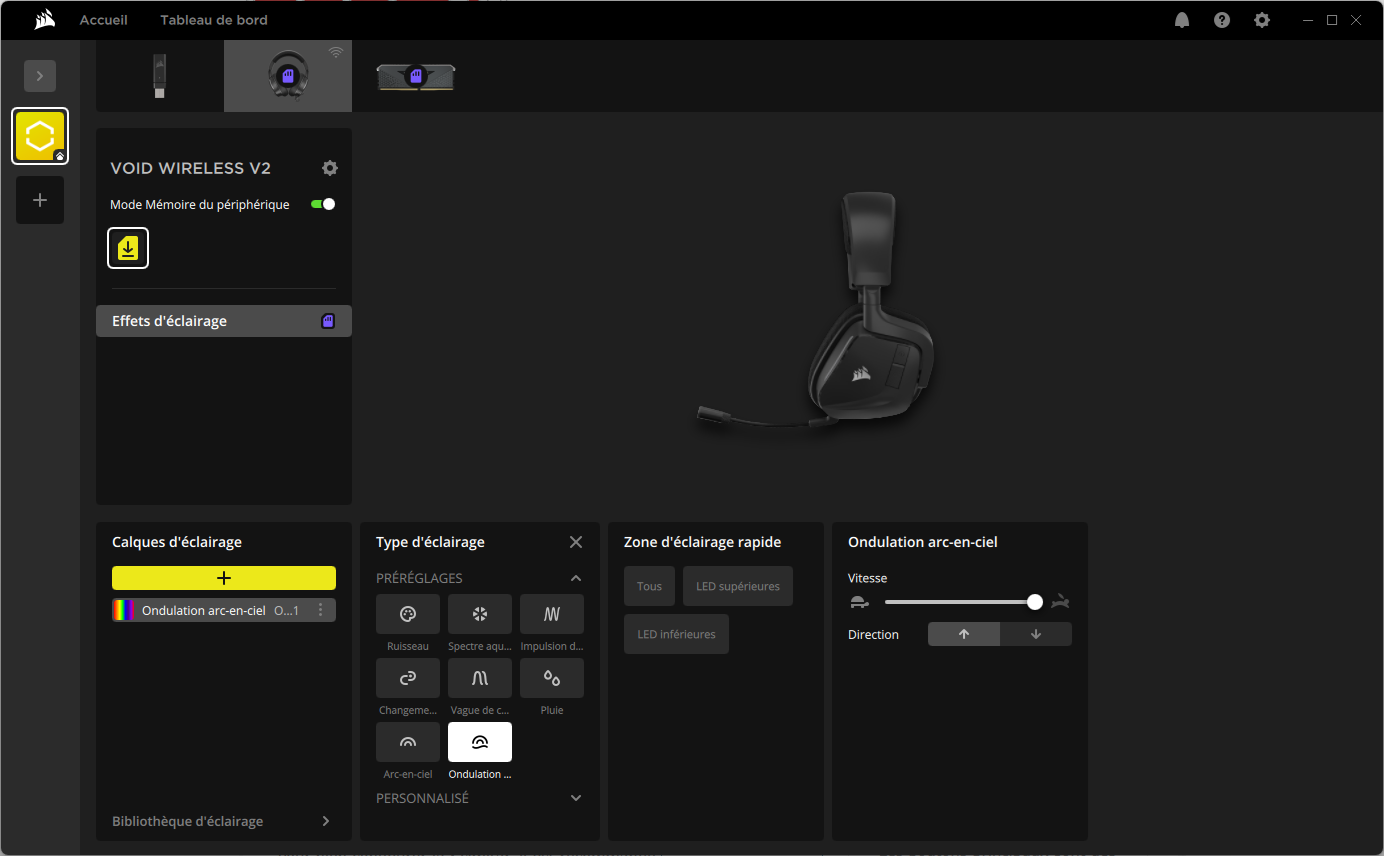Add a lighting layer with yellow plus bar

(224, 578)
